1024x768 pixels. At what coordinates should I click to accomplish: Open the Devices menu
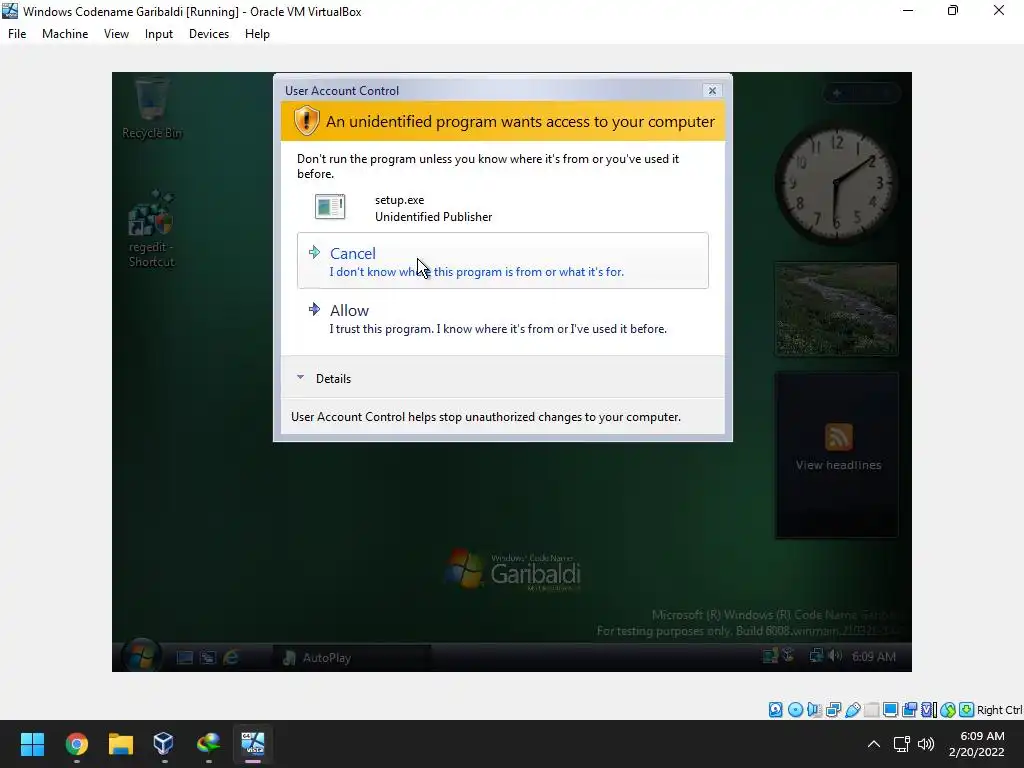(208, 34)
